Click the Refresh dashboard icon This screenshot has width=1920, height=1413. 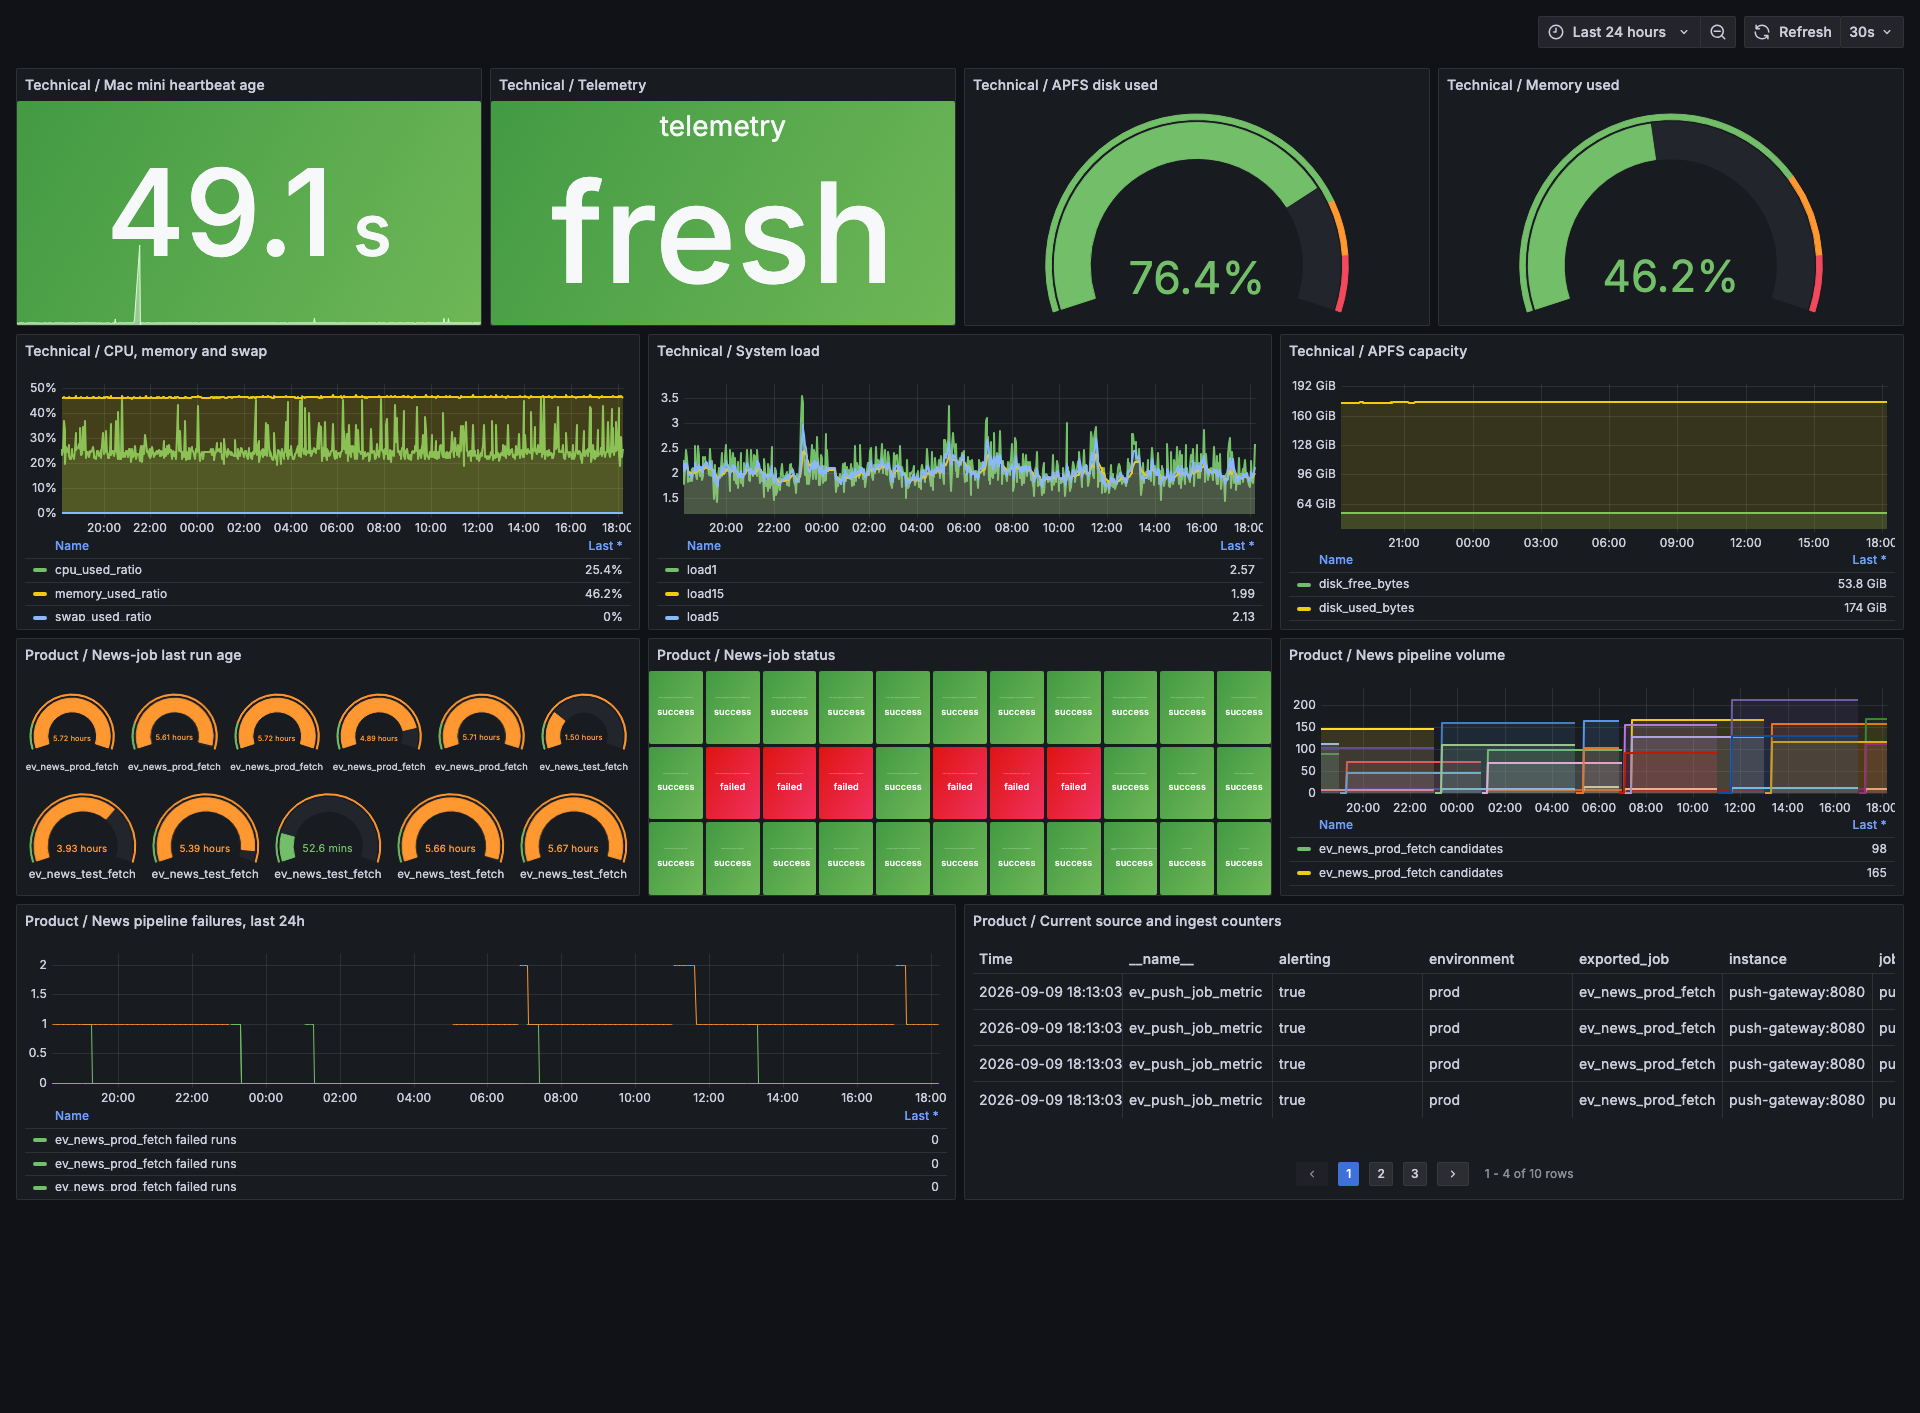(1762, 32)
